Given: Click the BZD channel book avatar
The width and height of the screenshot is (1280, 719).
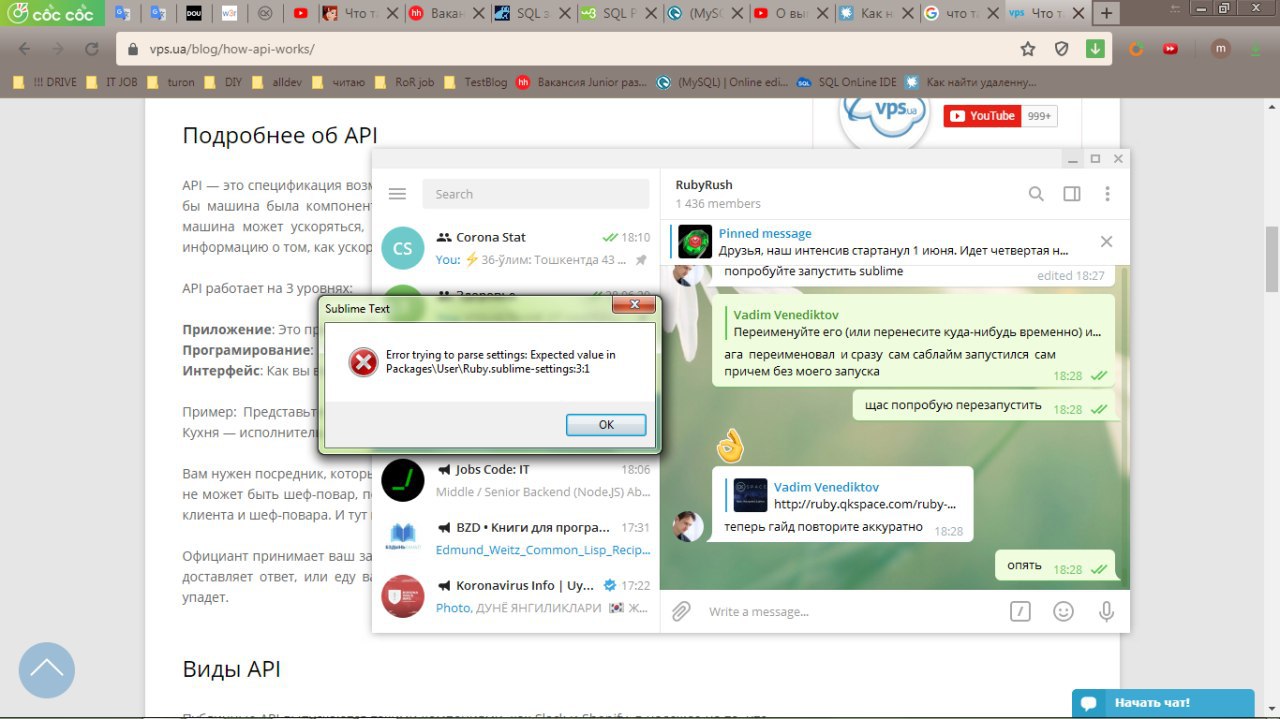Looking at the screenshot, I should [403, 538].
